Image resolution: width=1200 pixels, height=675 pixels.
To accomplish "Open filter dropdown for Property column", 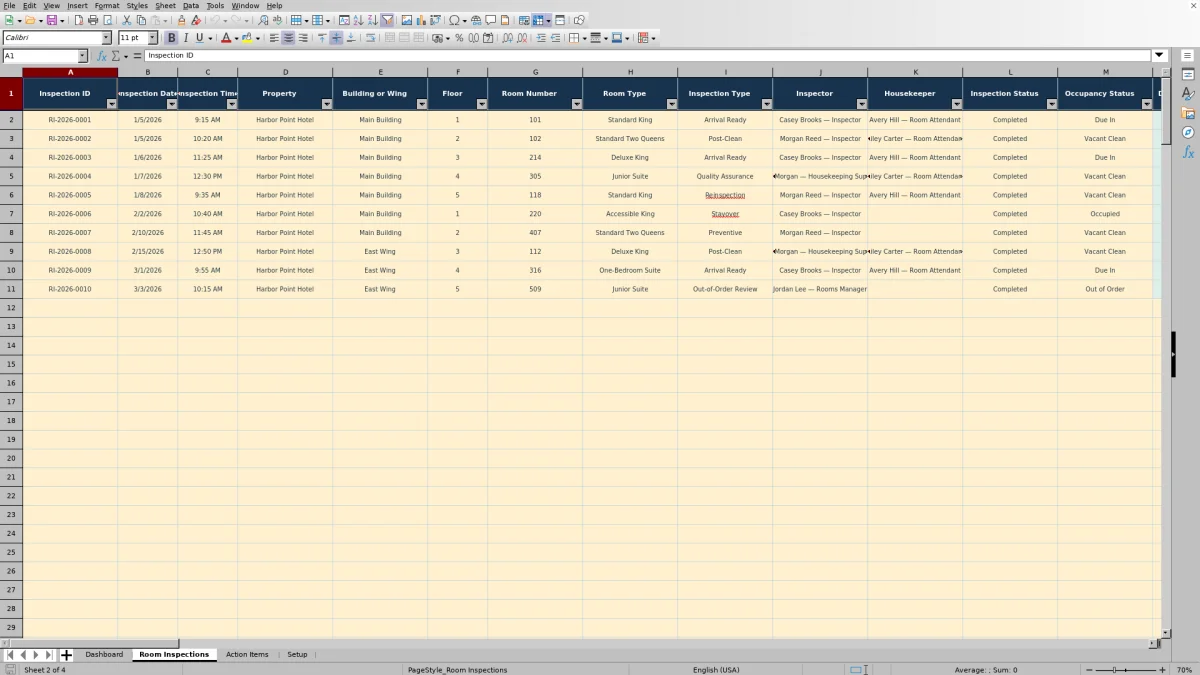I will tap(327, 104).
